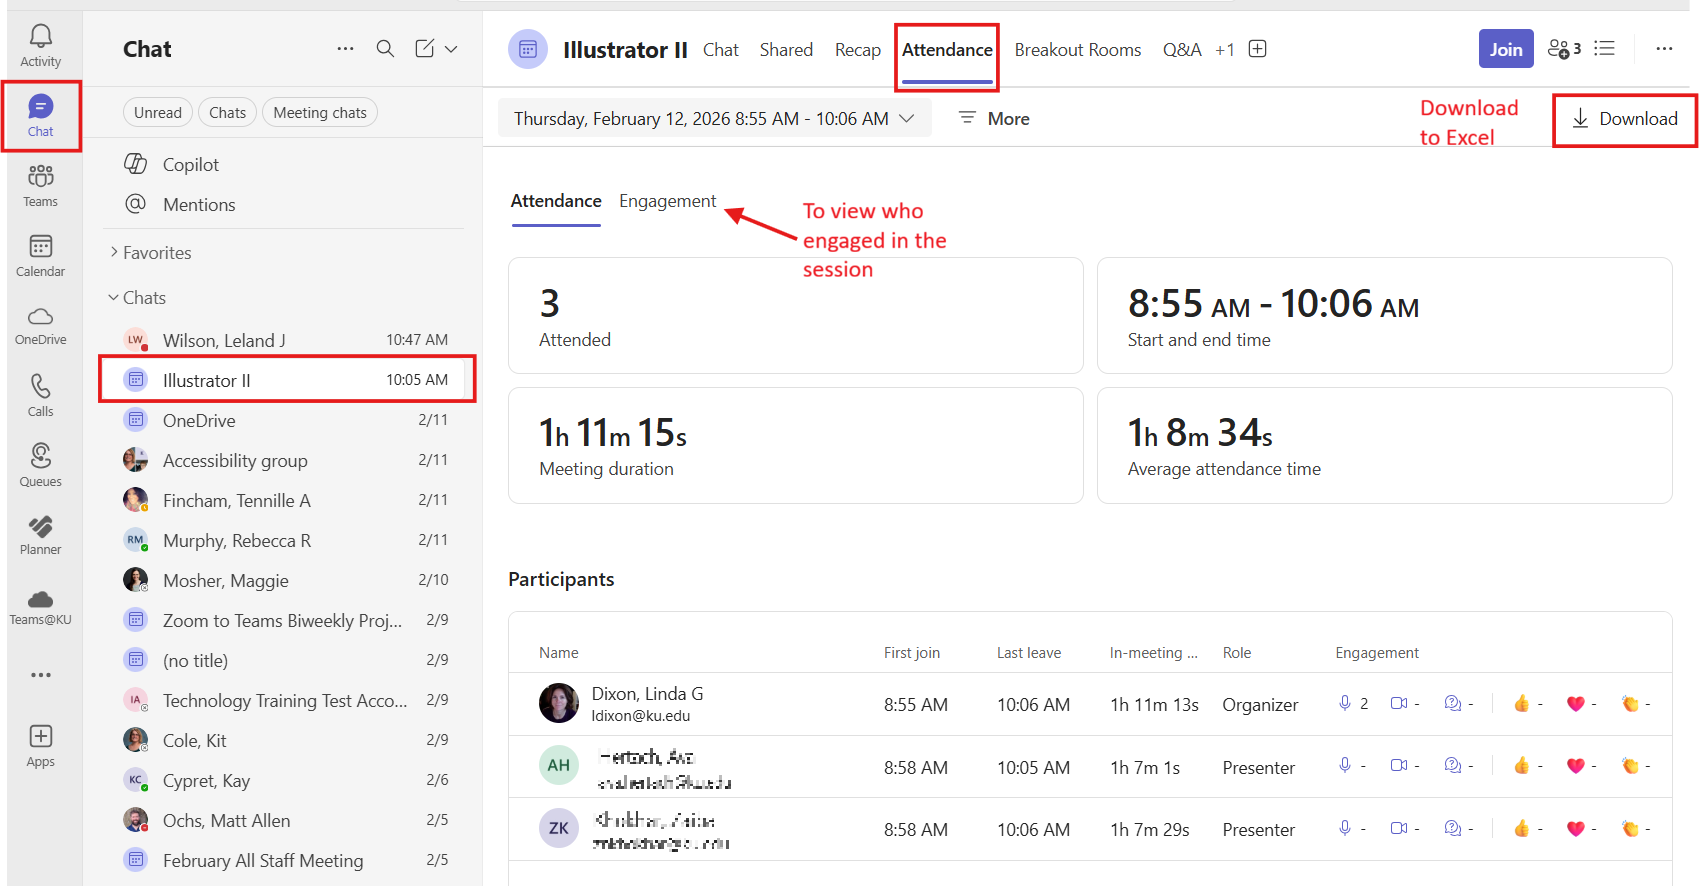Open the Activity bell icon

[x=40, y=45]
